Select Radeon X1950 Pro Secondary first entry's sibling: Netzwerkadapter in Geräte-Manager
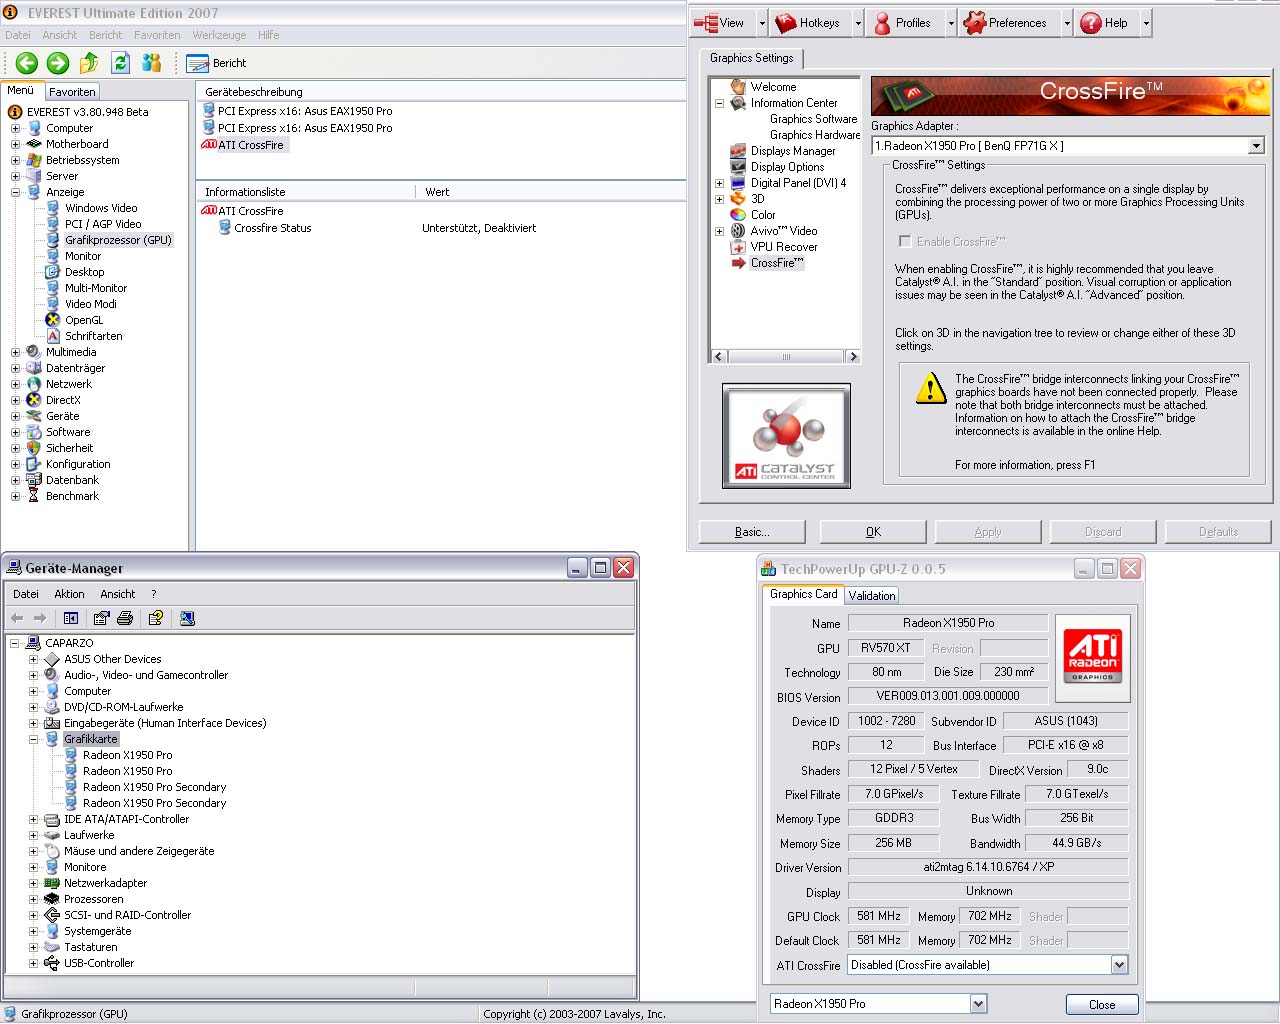 click(105, 883)
